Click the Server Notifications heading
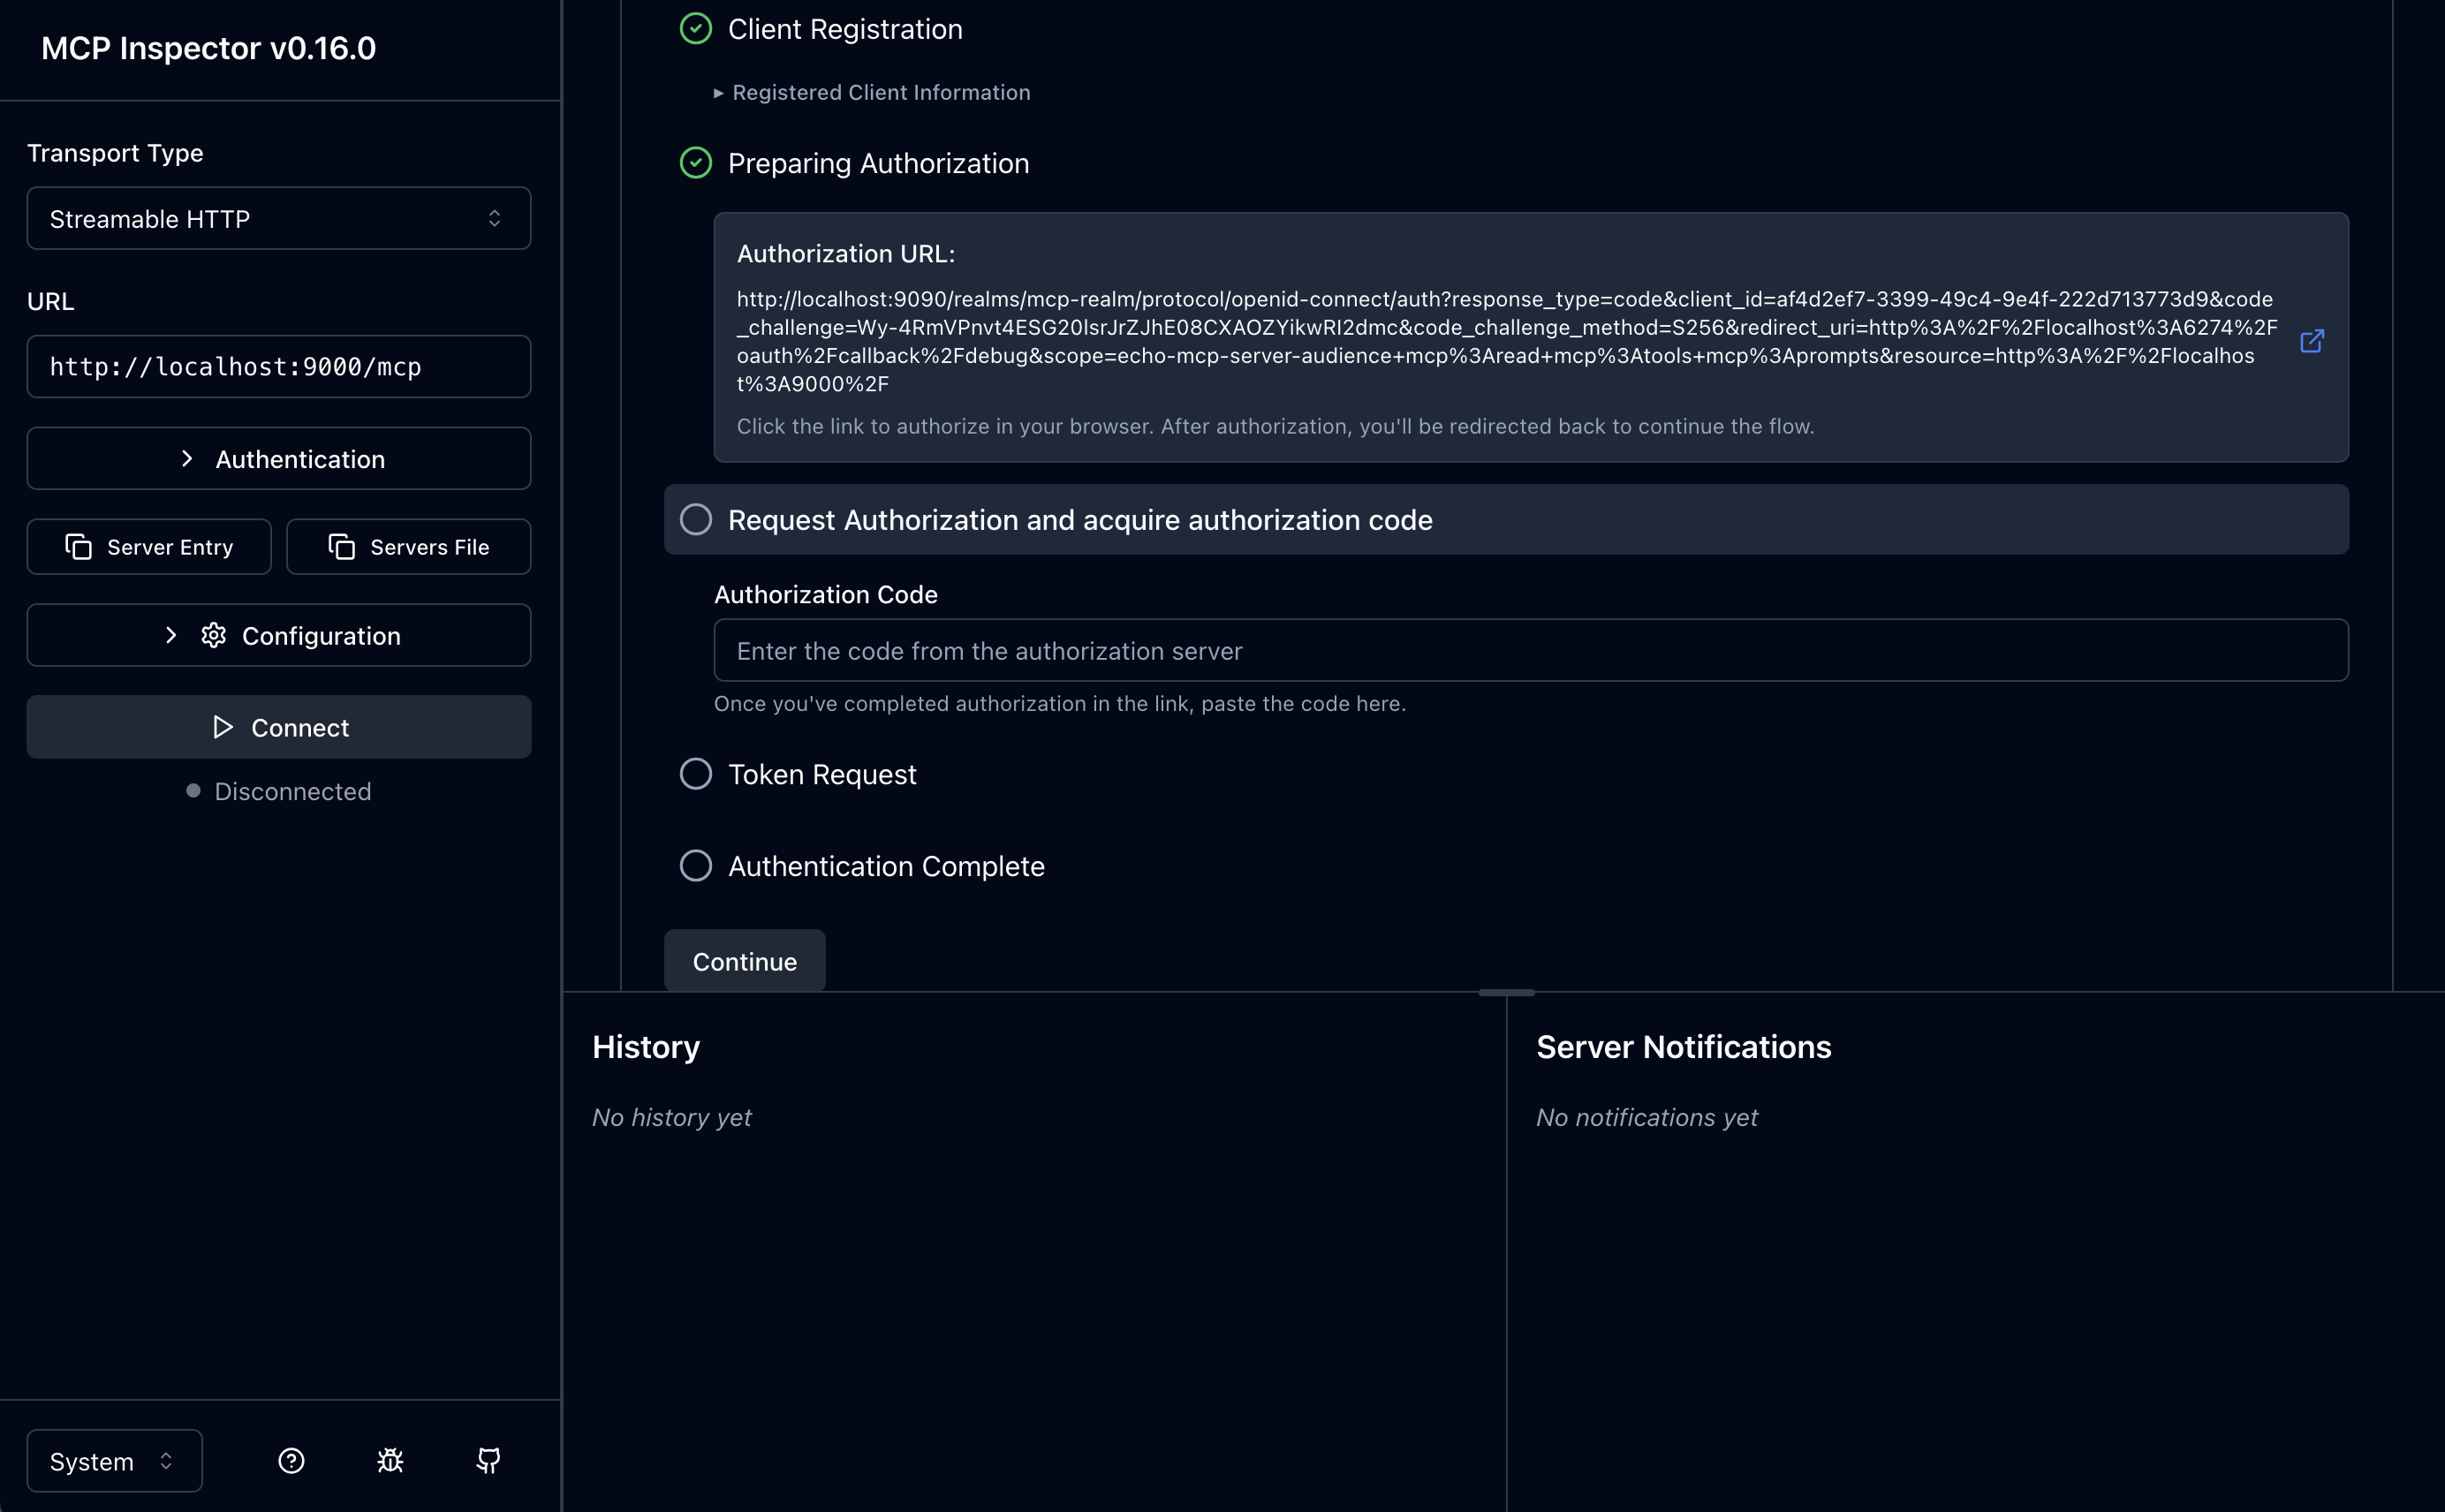This screenshot has height=1512, width=2445. pyautogui.click(x=1684, y=1046)
